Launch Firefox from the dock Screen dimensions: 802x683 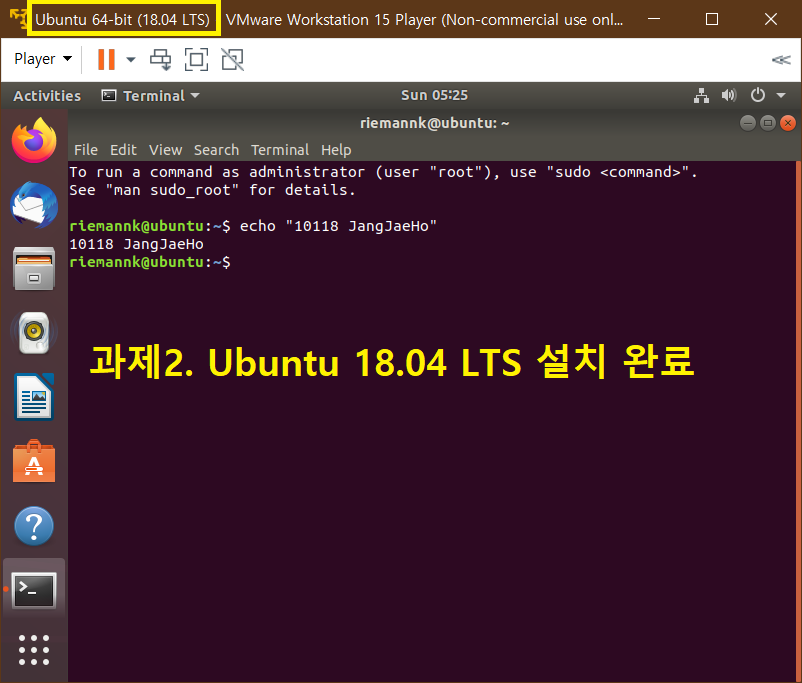(x=34, y=140)
